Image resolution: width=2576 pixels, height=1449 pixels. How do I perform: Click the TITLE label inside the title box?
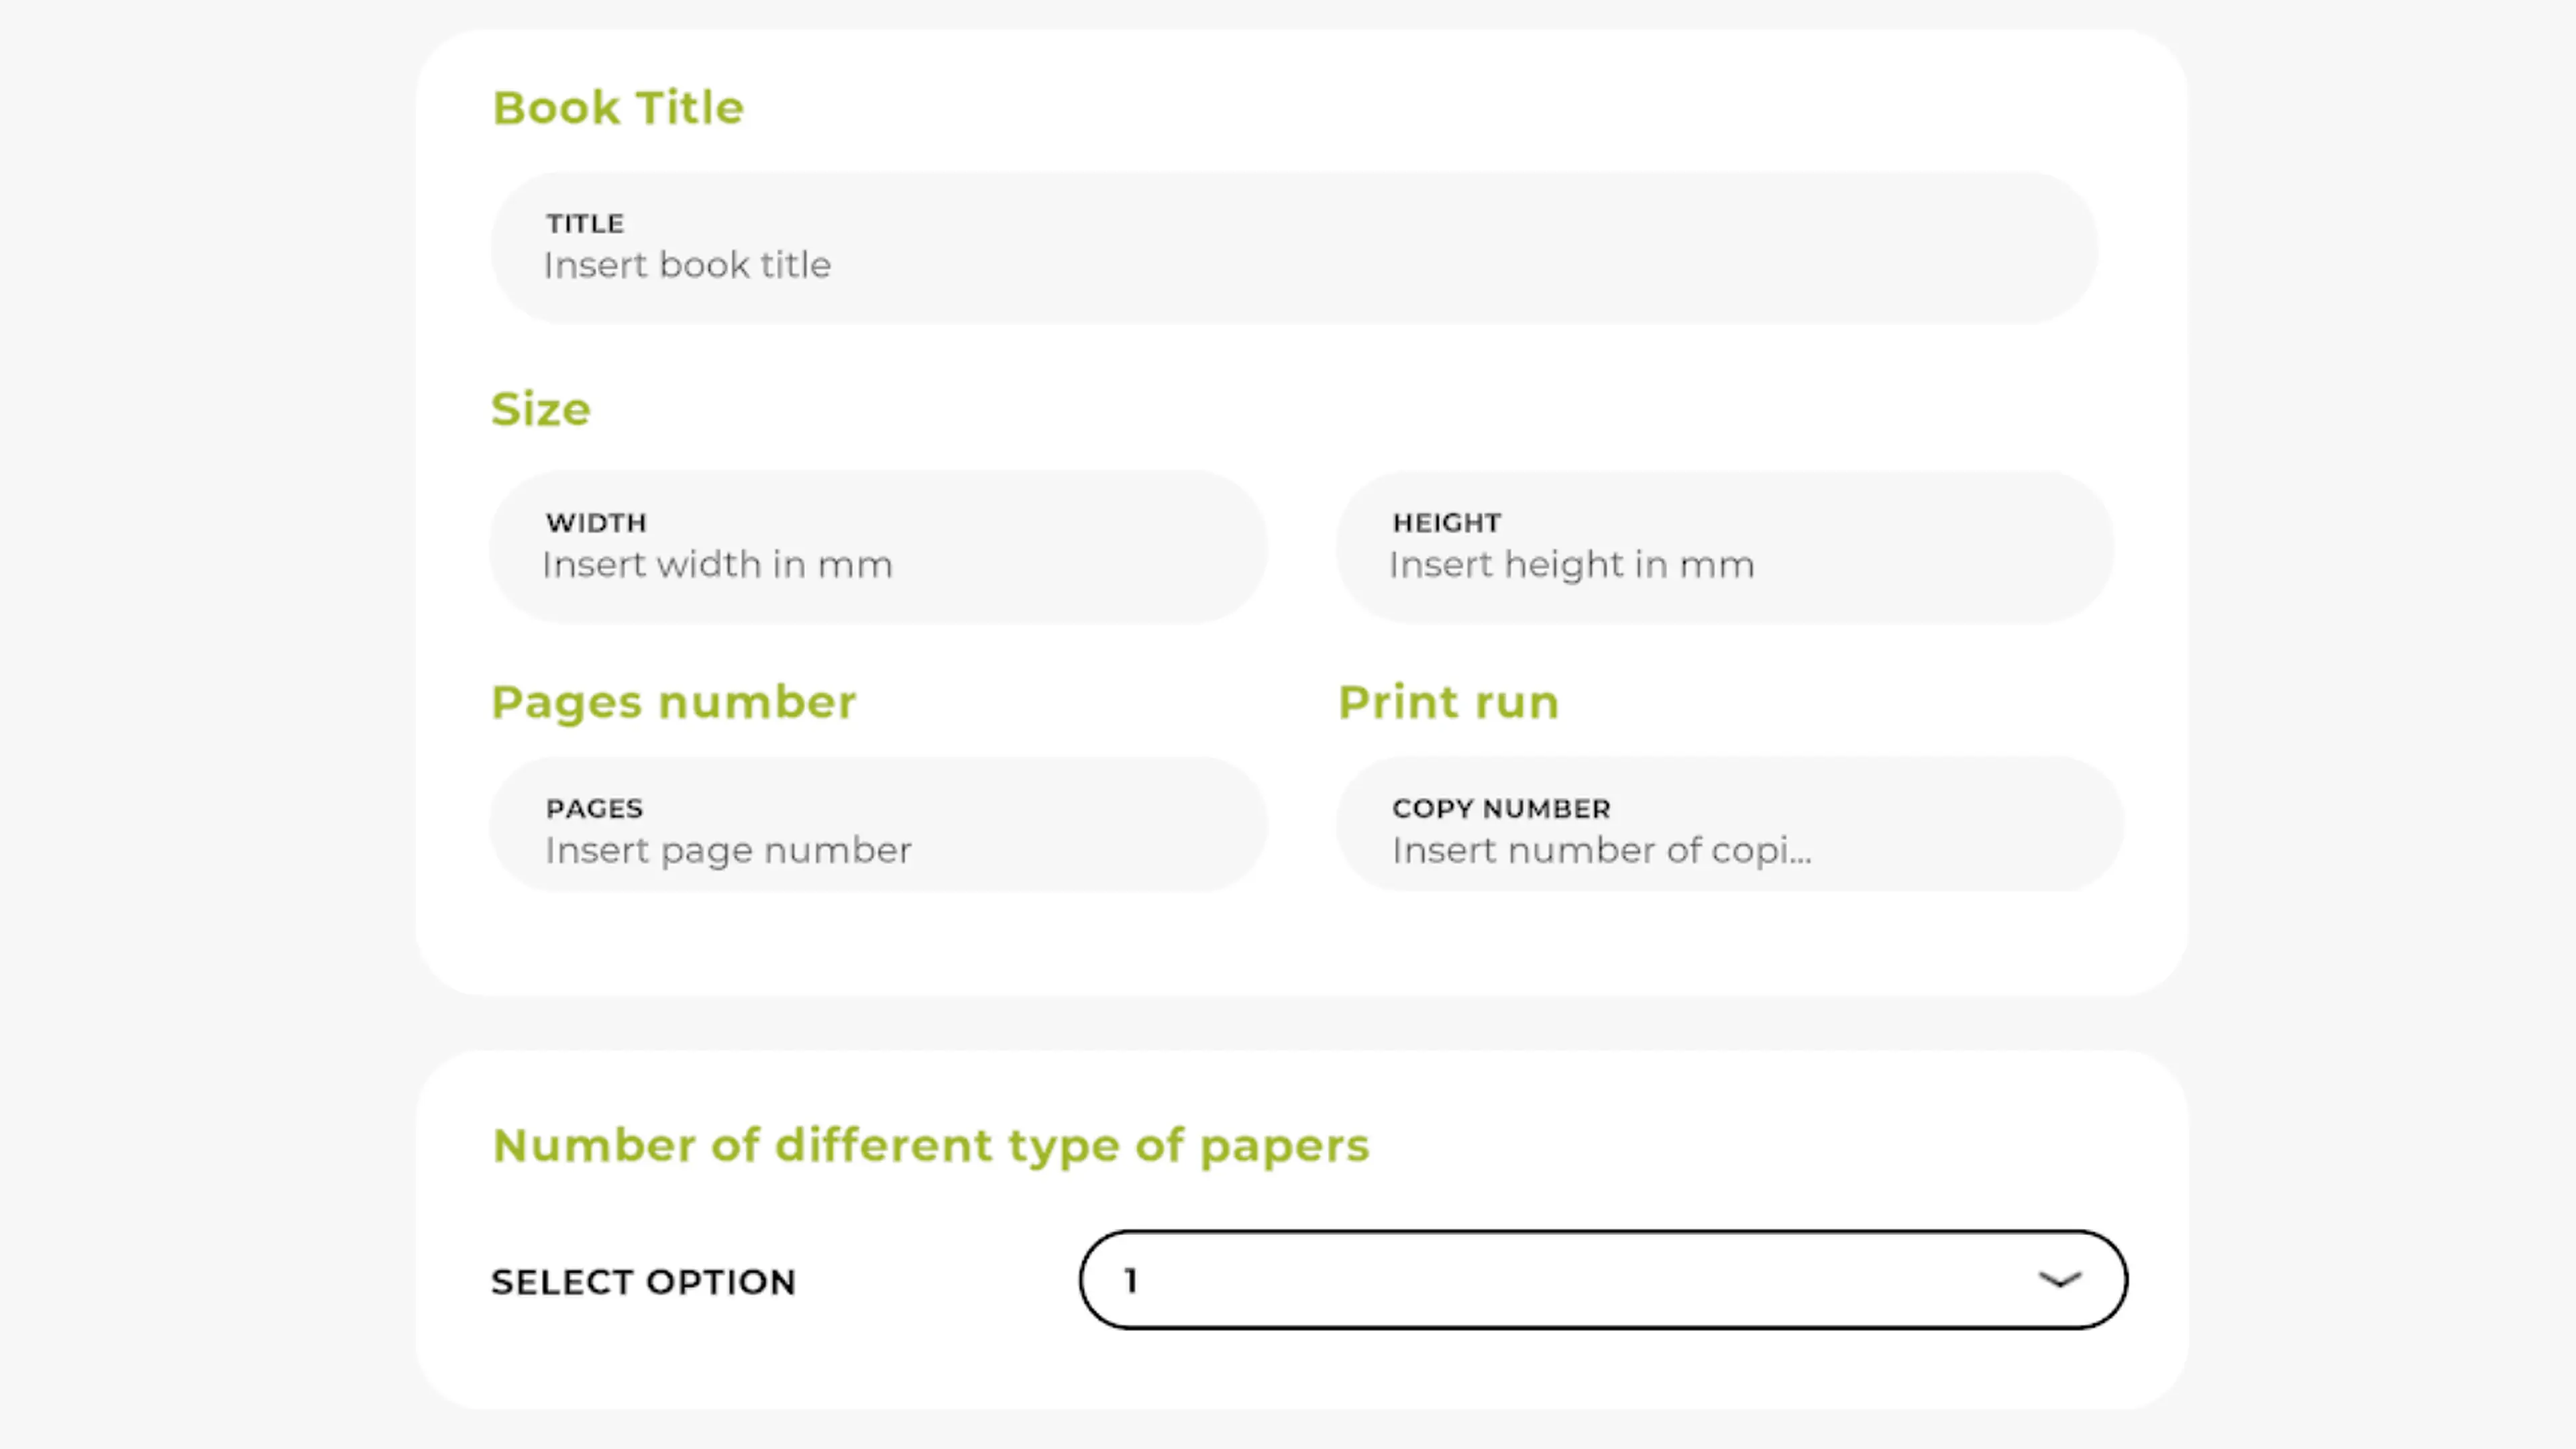pos(585,223)
